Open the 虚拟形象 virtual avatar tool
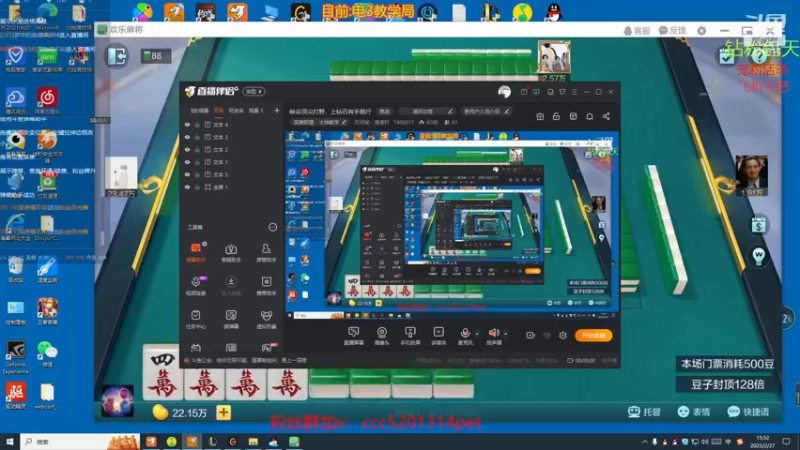 pyautogui.click(x=266, y=319)
